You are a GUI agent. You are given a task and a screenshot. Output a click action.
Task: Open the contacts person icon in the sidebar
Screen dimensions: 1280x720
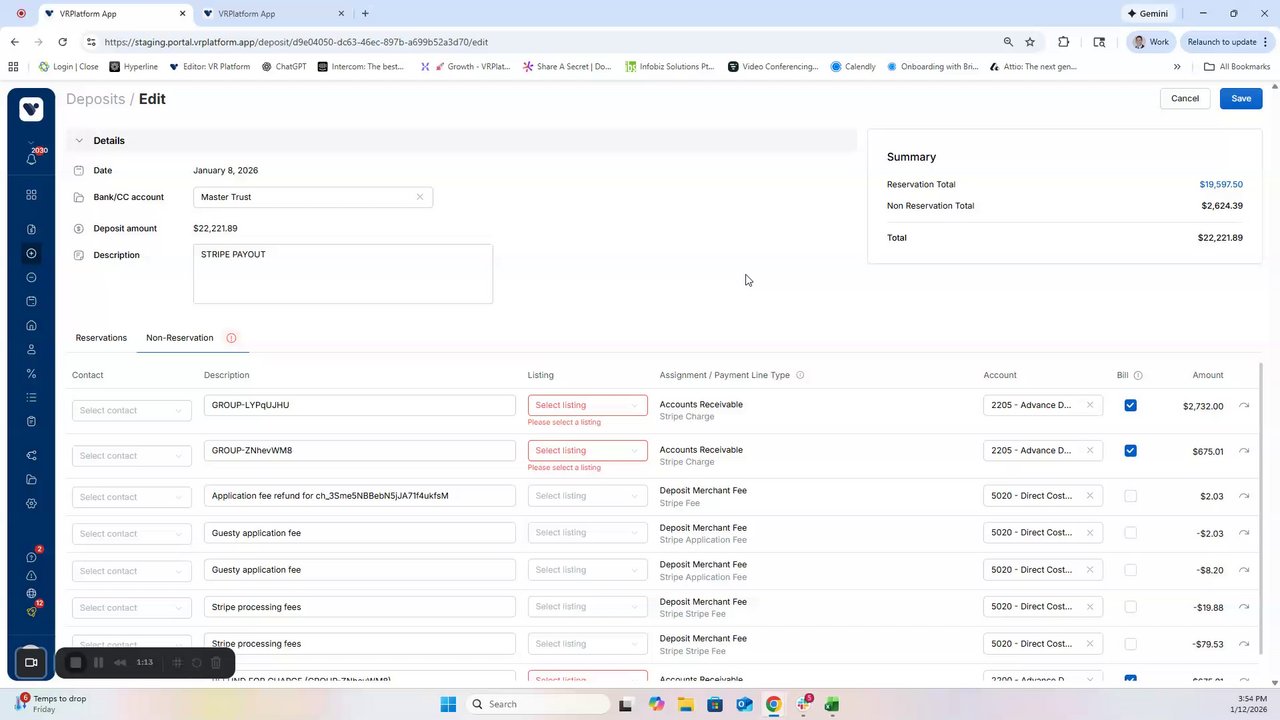pyautogui.click(x=31, y=349)
